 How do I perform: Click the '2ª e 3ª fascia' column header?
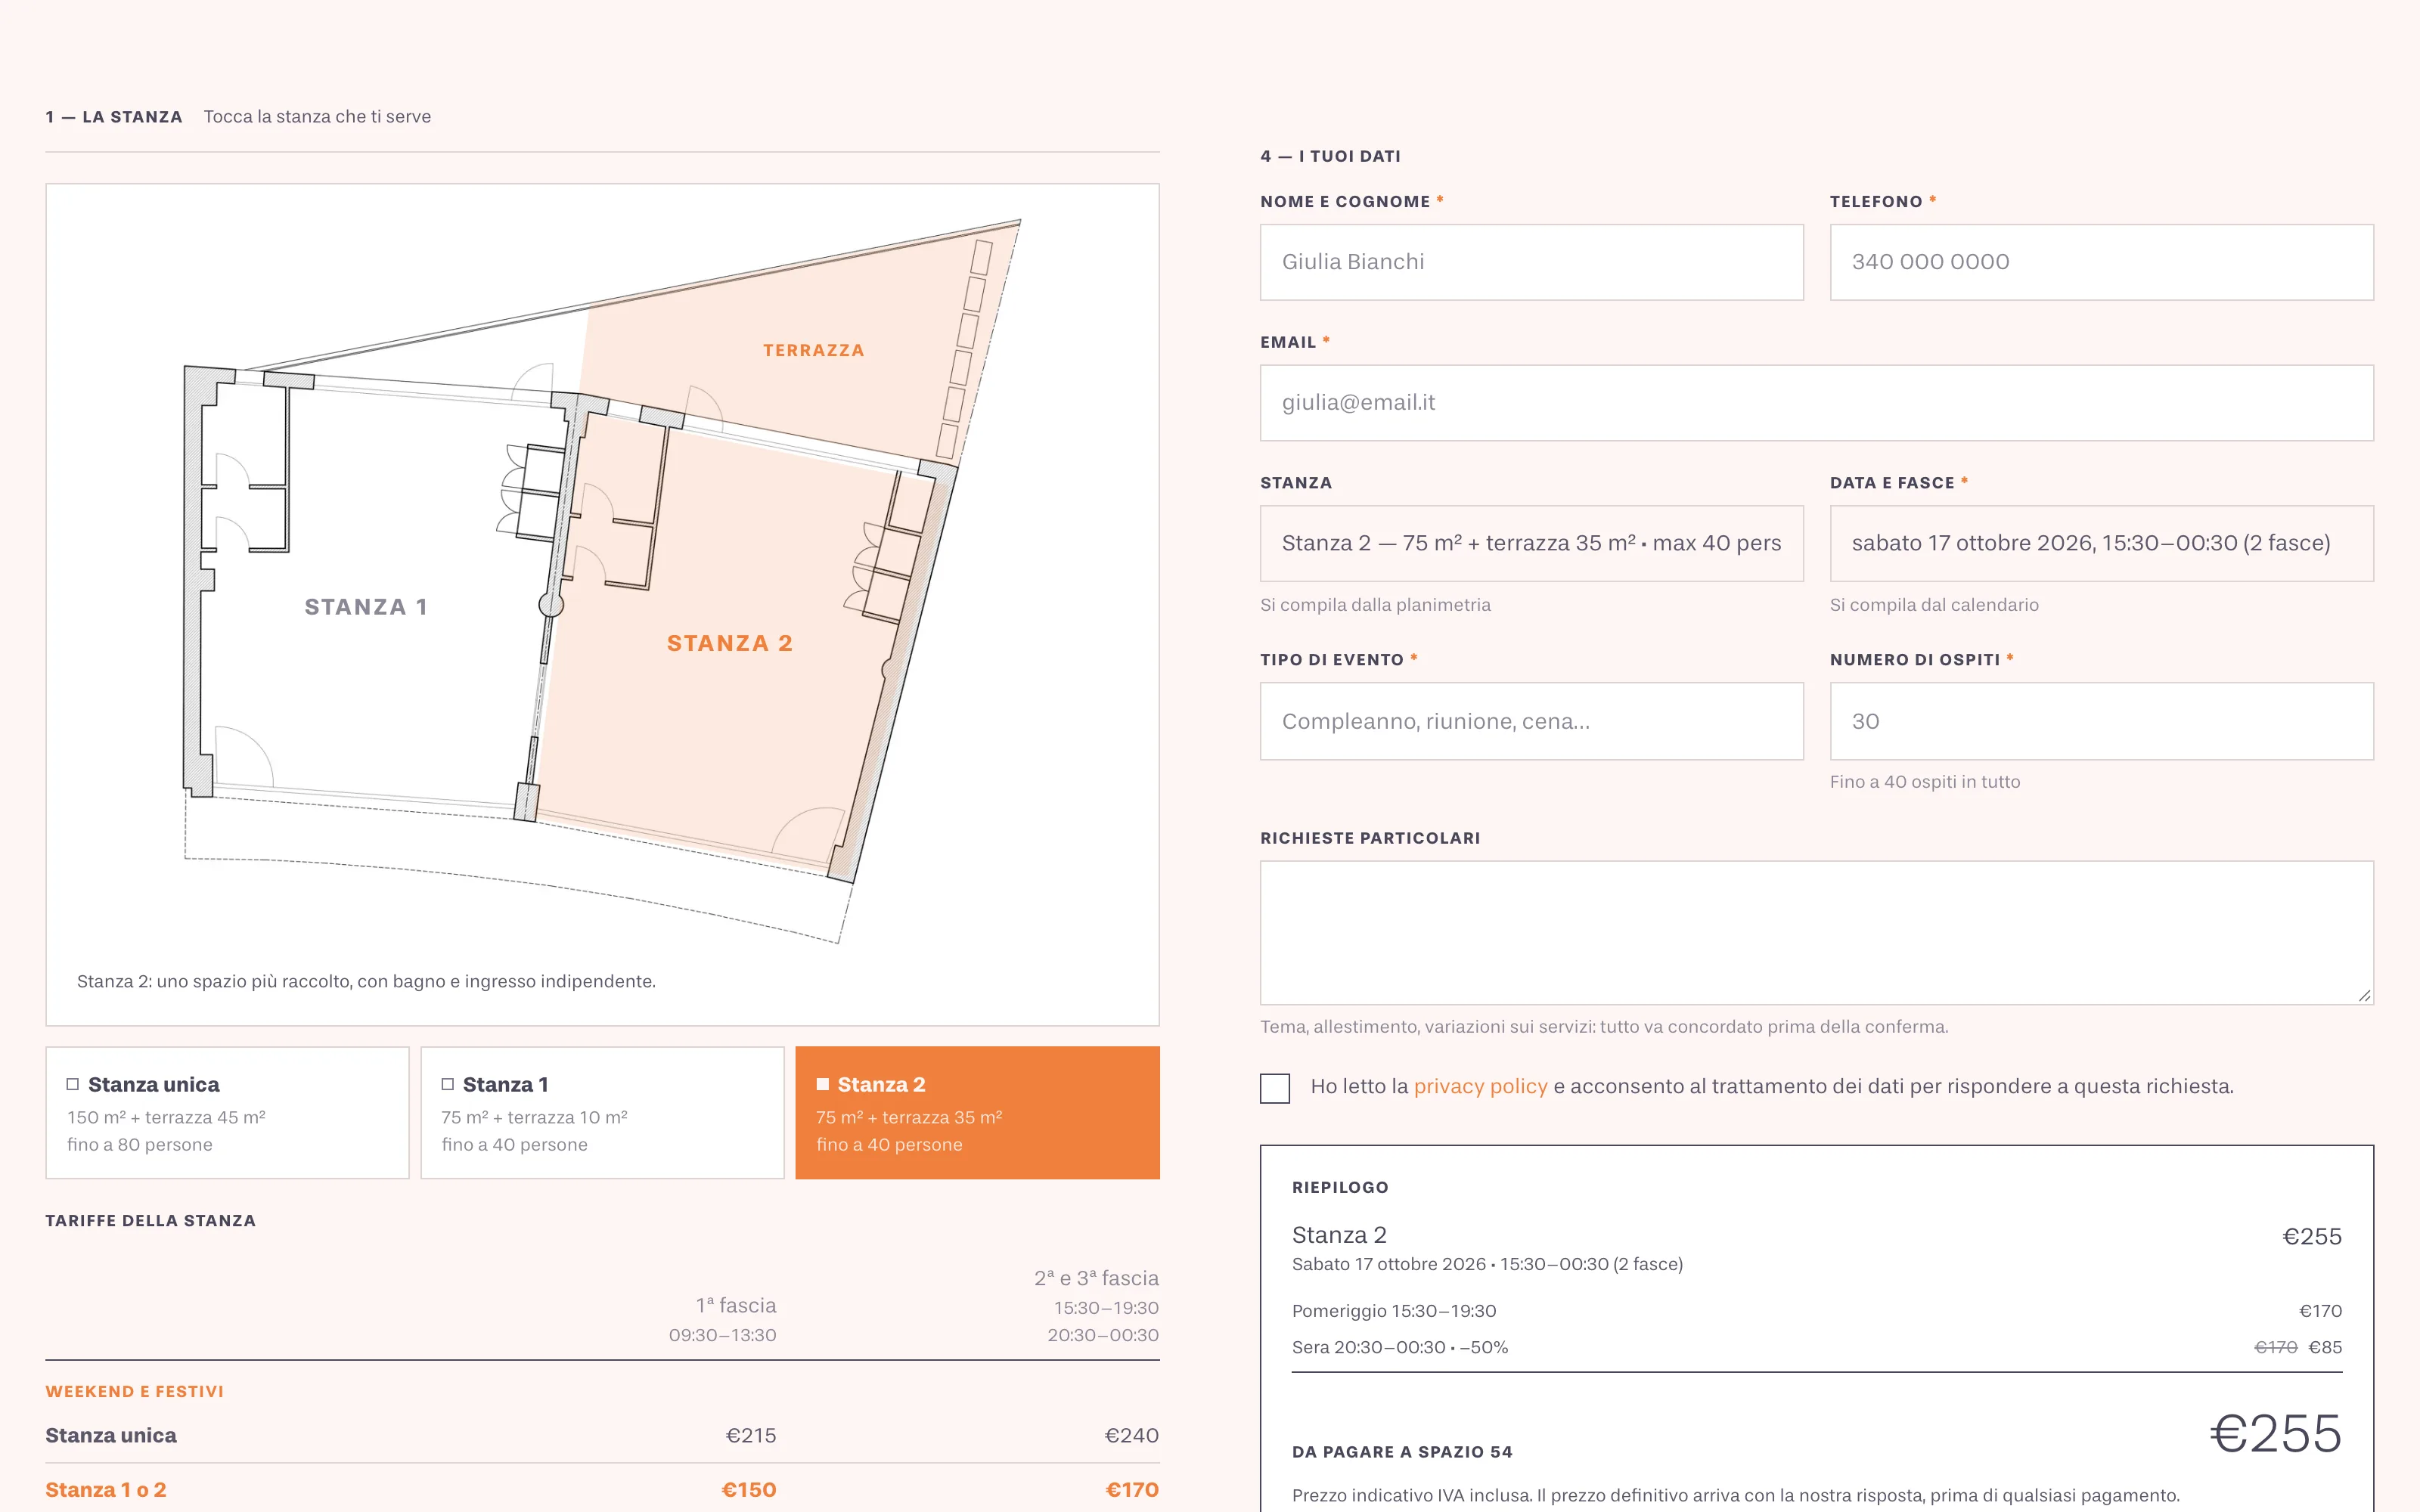point(1097,1278)
